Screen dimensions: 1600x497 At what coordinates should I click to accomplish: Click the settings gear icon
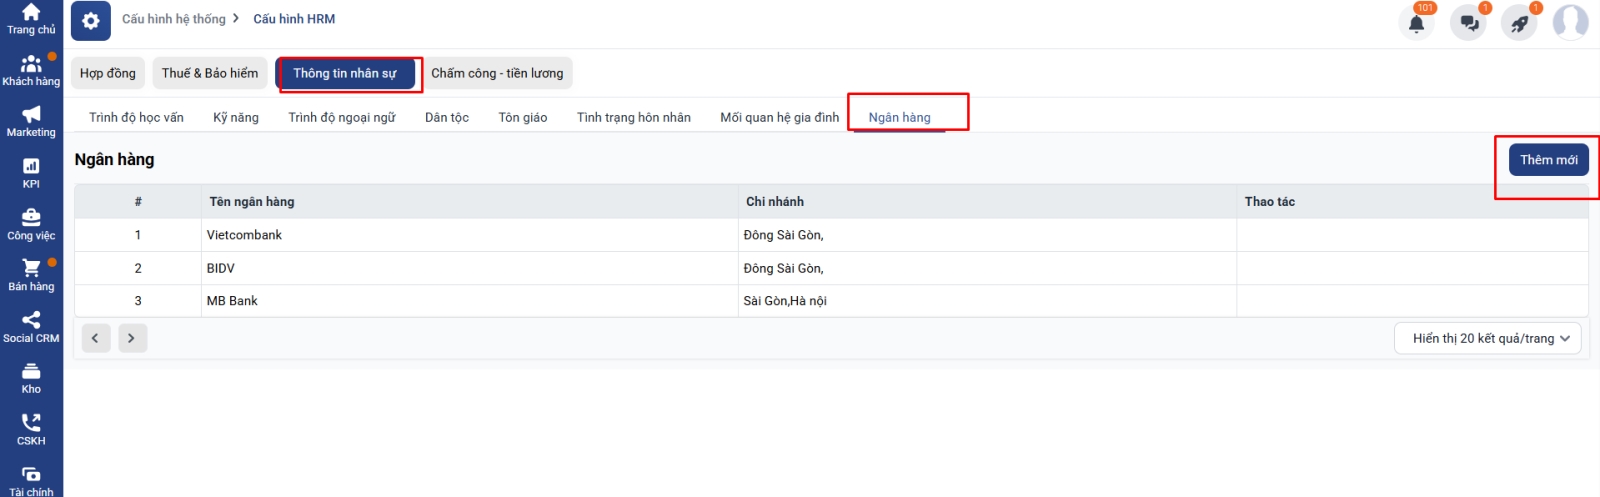coord(91,21)
